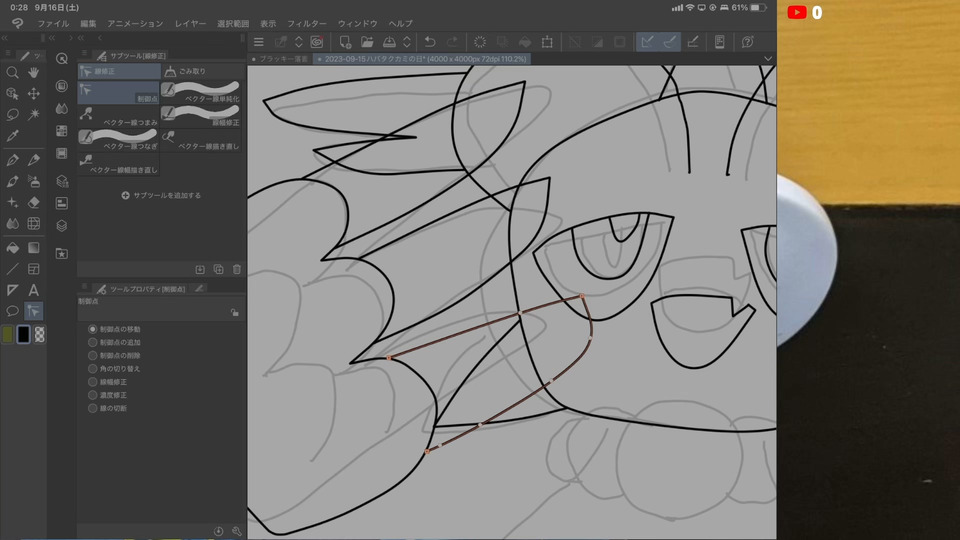
Task: Select 制御点の削除 radio option
Action: [92, 355]
